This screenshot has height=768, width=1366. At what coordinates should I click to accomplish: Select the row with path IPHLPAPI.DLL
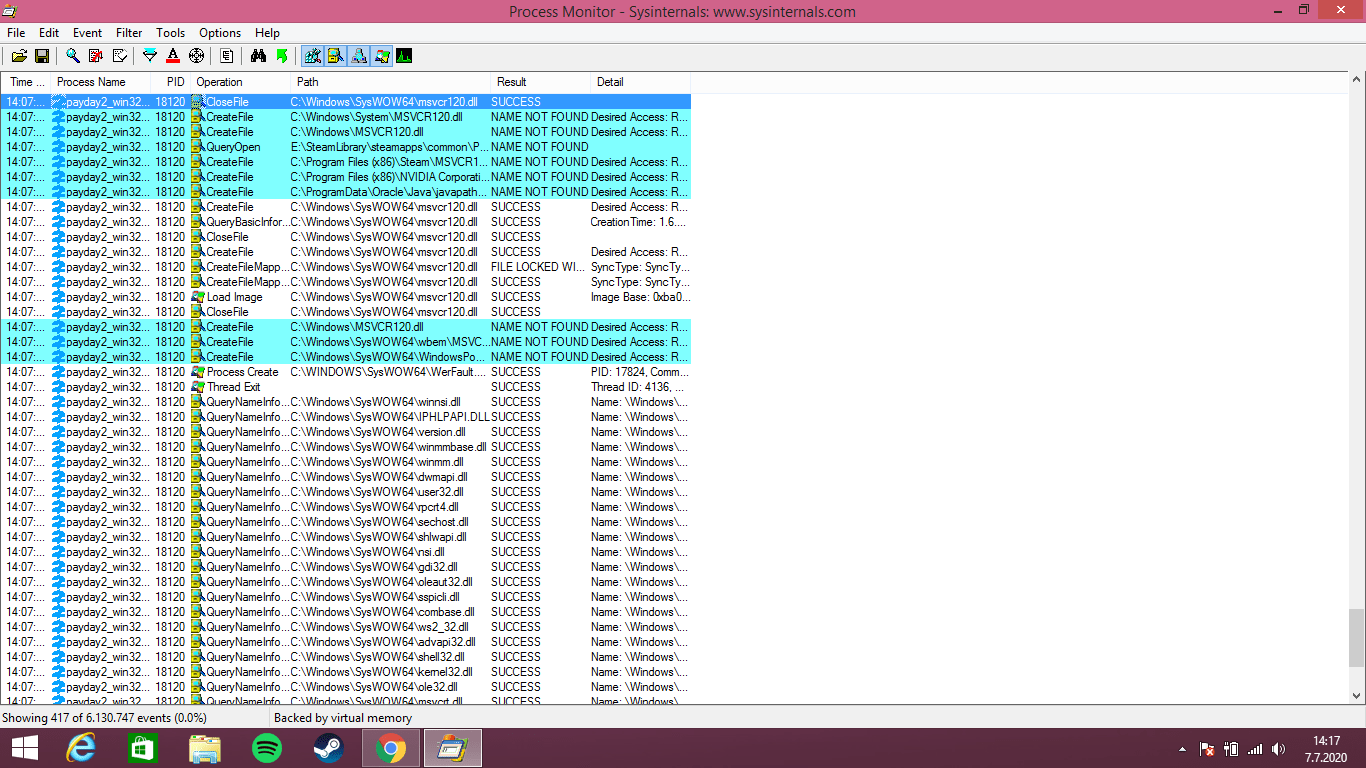346,417
